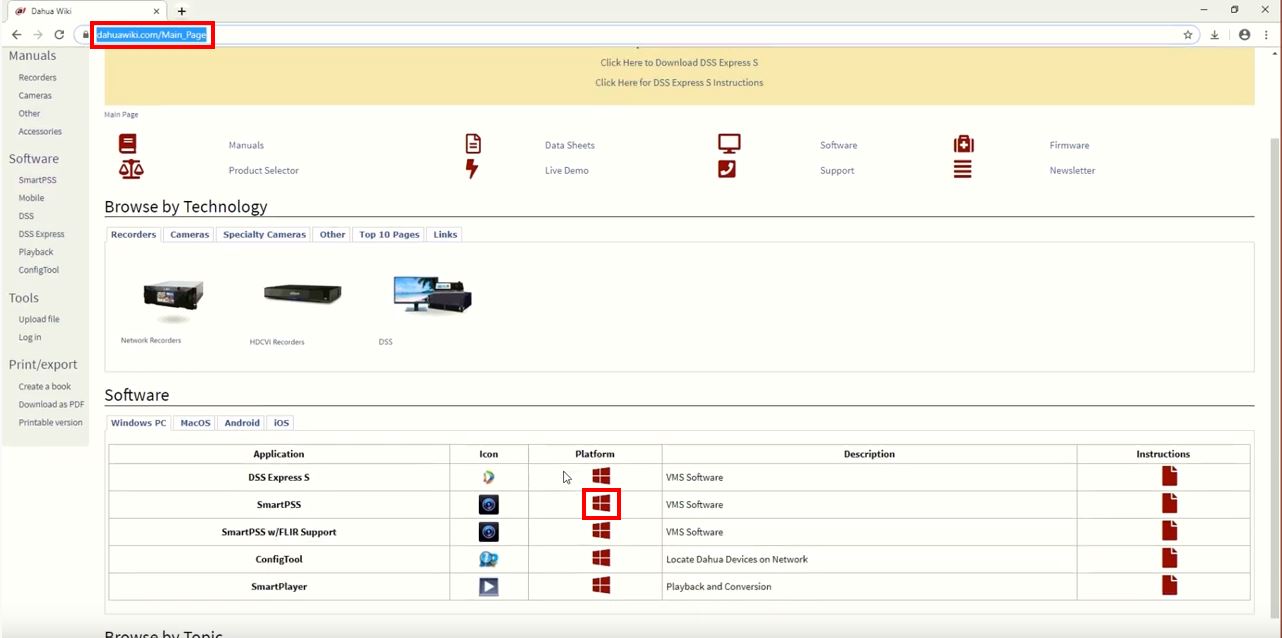
Task: Open SmartPlayer instructions document icon
Action: click(x=1169, y=586)
